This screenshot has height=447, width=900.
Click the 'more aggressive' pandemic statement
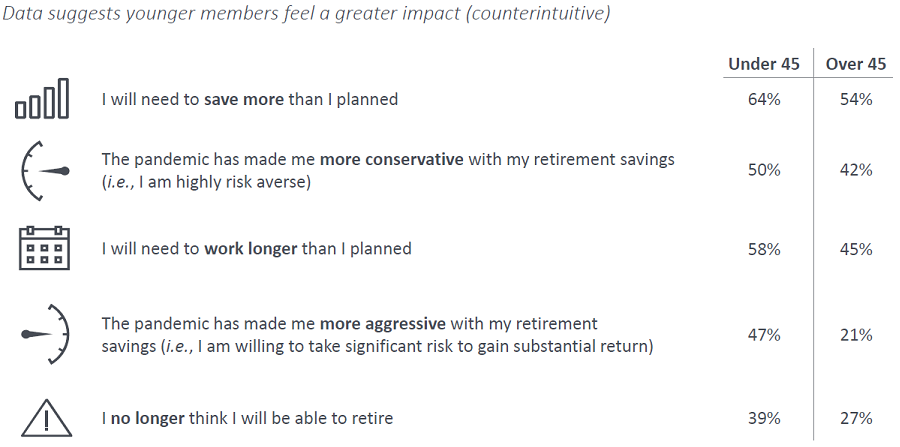point(378,335)
